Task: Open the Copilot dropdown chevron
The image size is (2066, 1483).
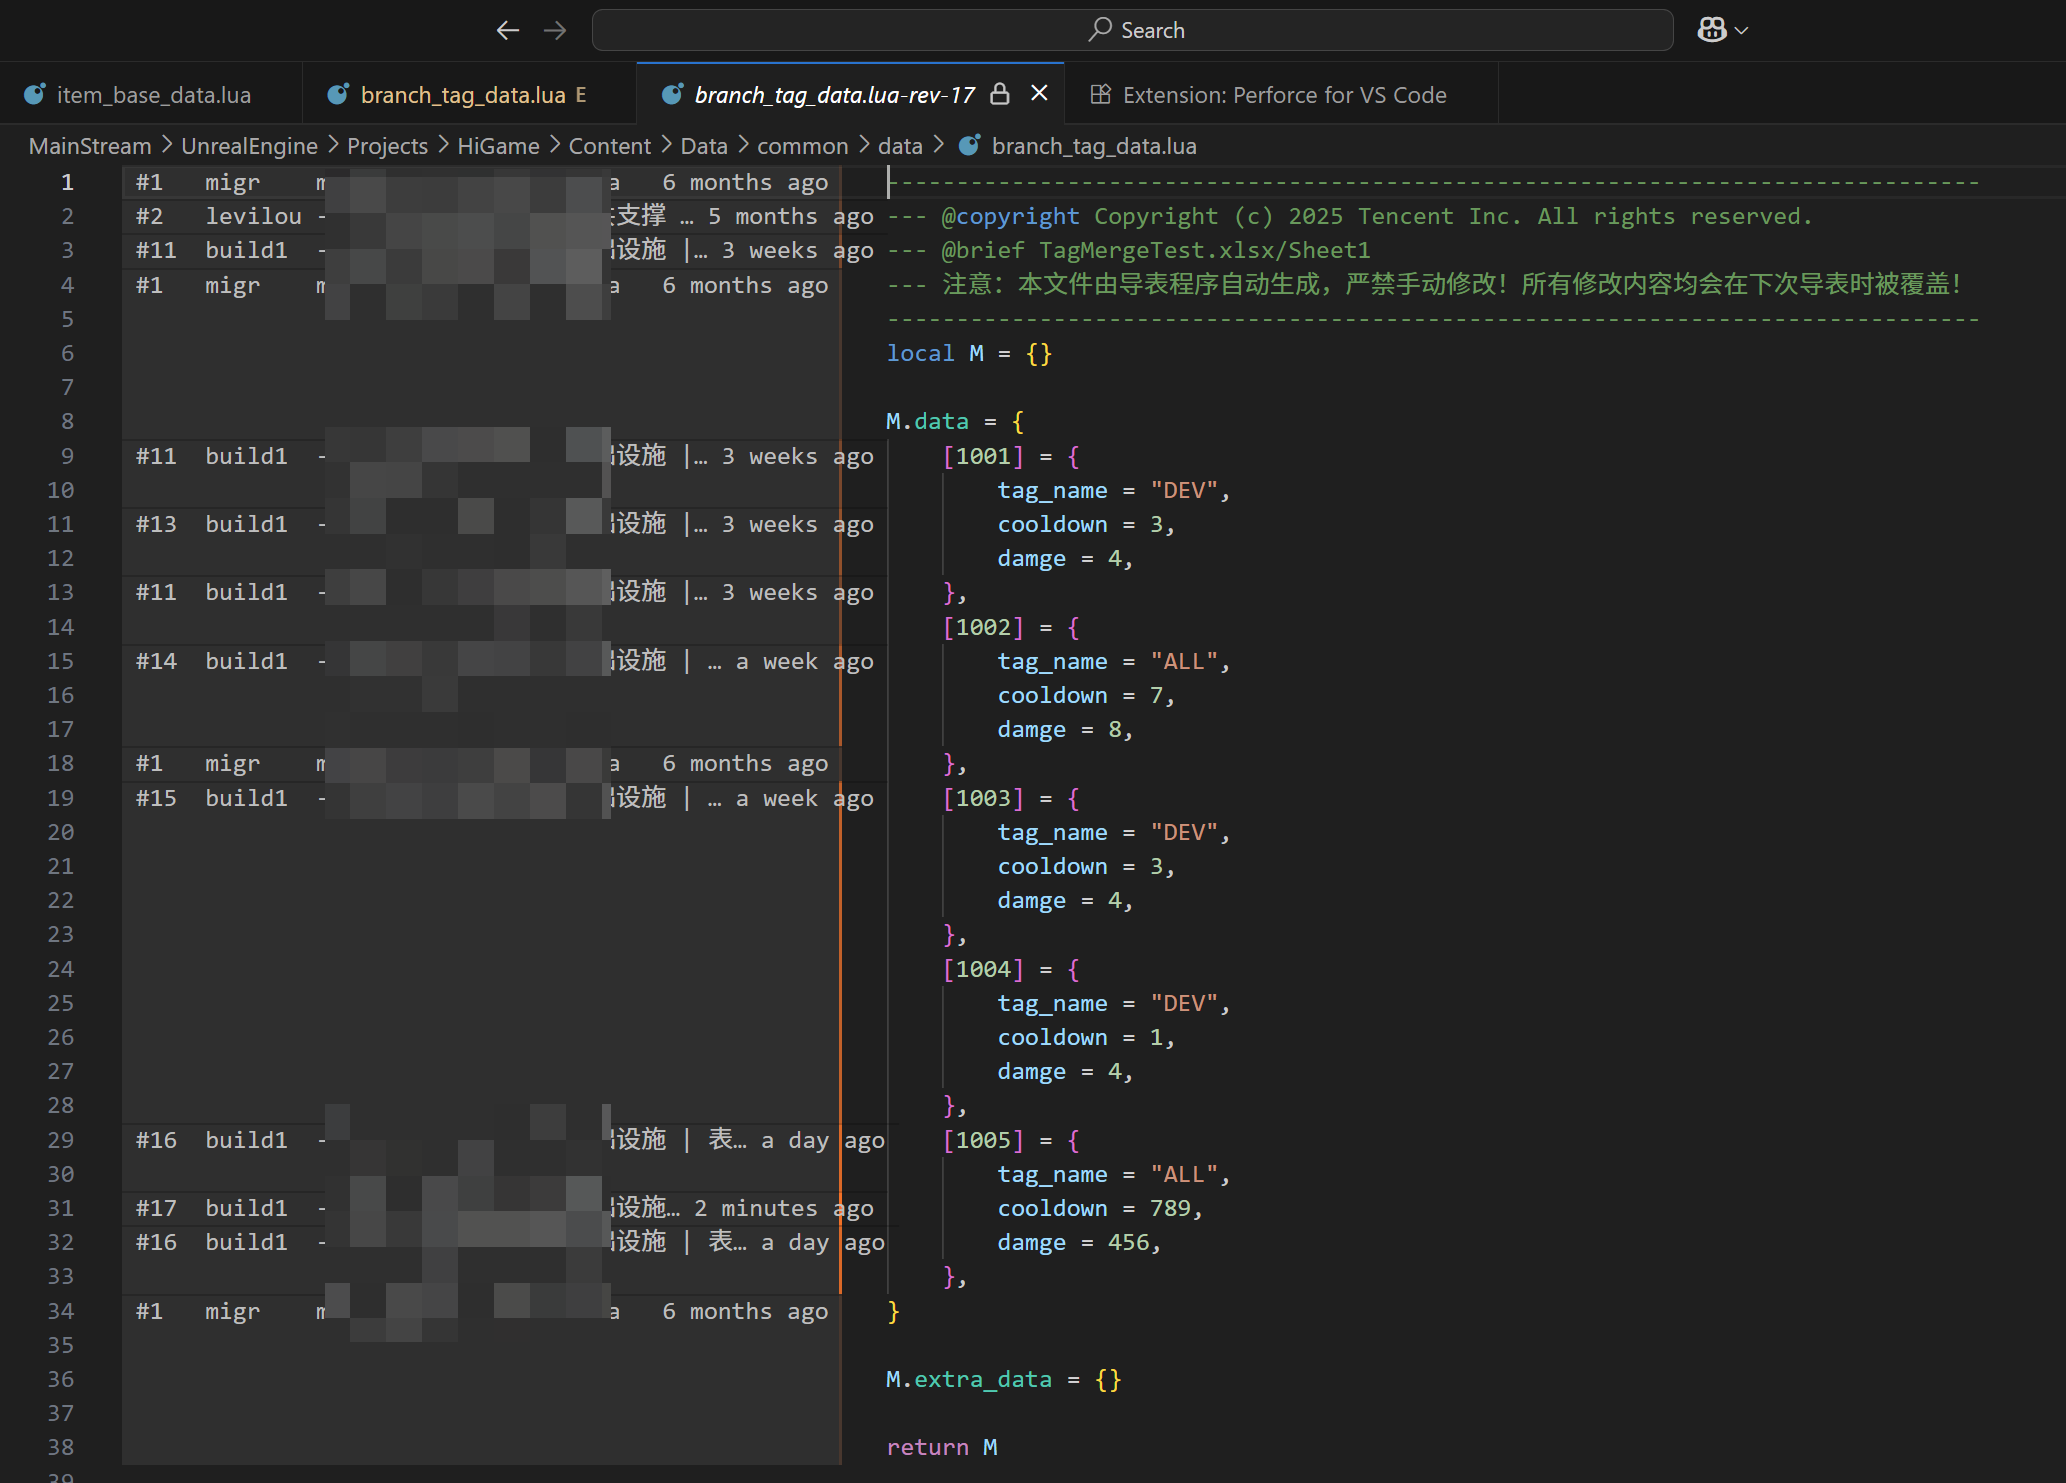Action: (x=1740, y=30)
